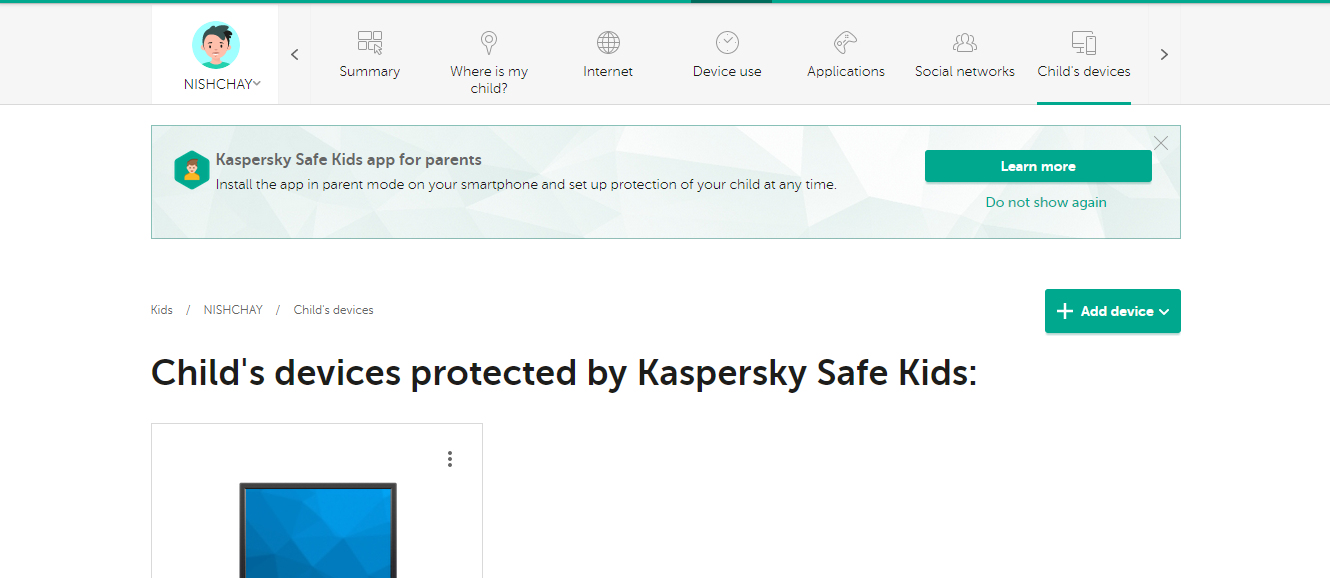
Task: Click the Social networks people icon
Action: pyautogui.click(x=965, y=42)
